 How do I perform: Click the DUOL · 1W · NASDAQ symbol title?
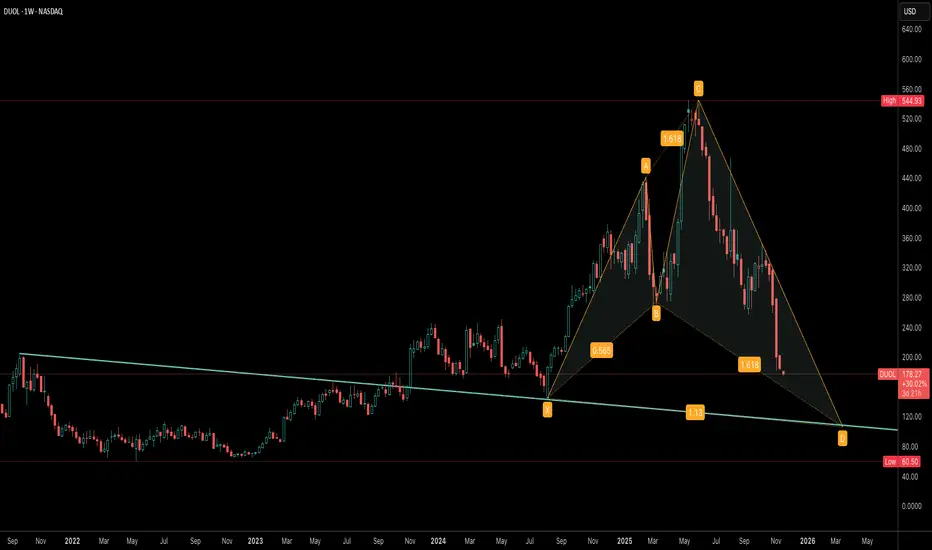[x=33, y=11]
